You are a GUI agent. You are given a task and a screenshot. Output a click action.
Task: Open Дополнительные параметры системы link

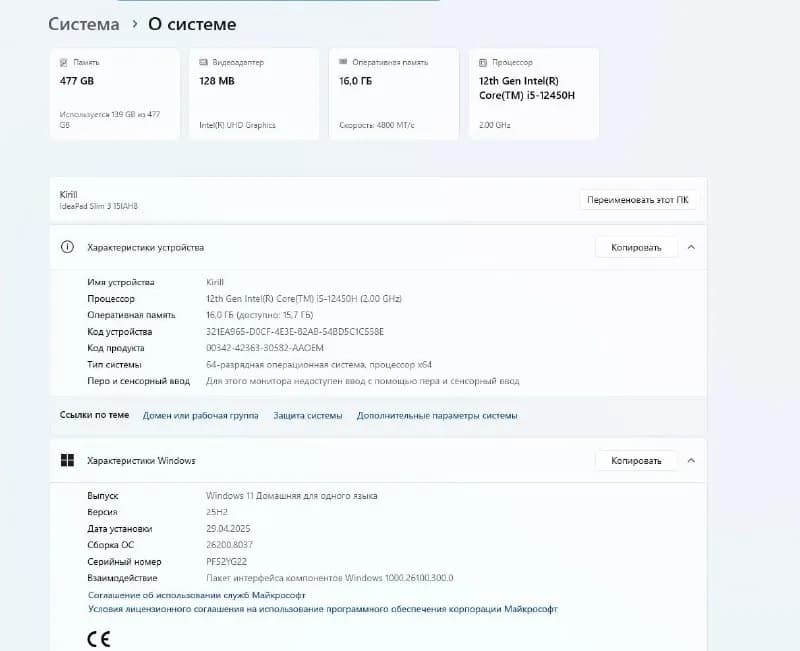click(437, 416)
